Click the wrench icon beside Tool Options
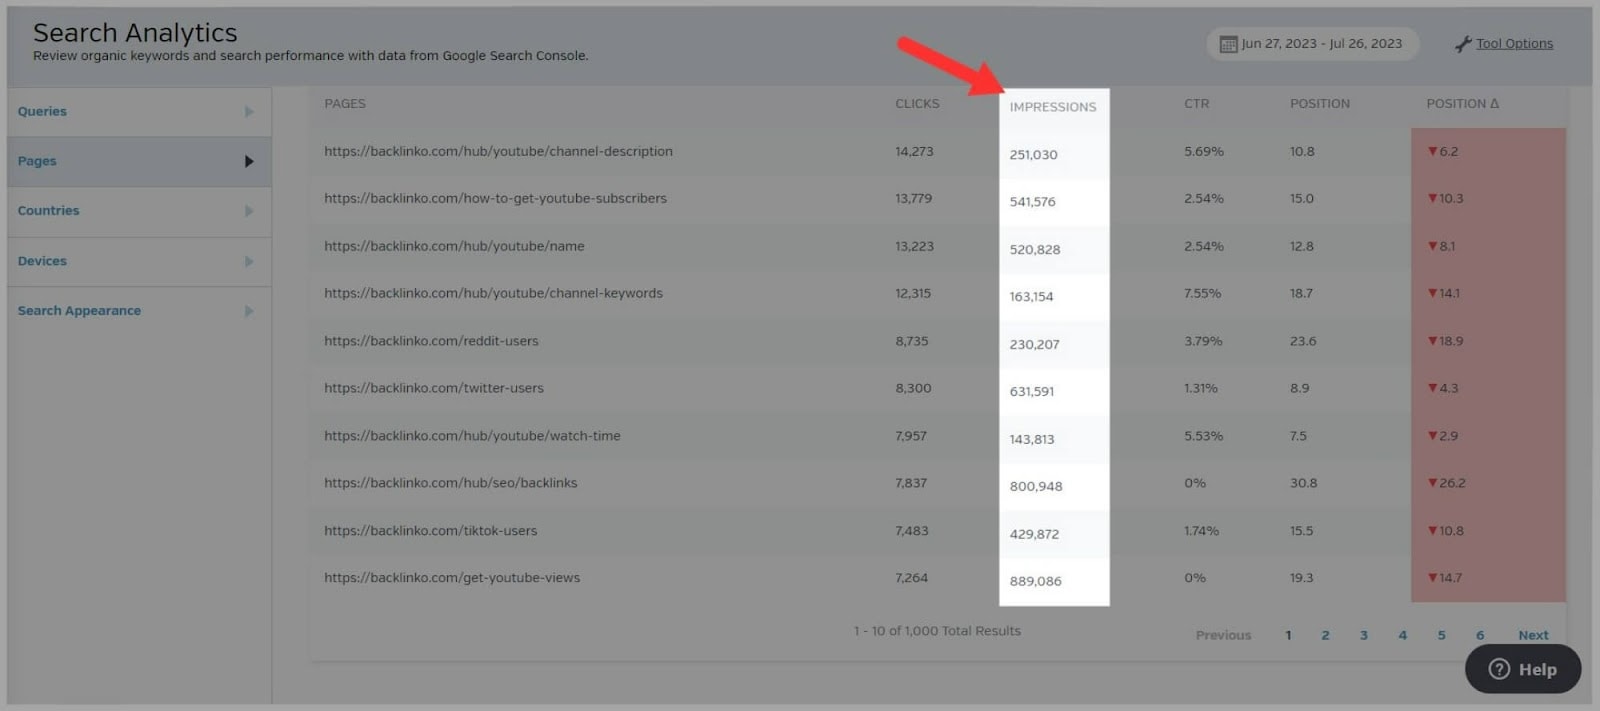The width and height of the screenshot is (1600, 711). (1463, 44)
